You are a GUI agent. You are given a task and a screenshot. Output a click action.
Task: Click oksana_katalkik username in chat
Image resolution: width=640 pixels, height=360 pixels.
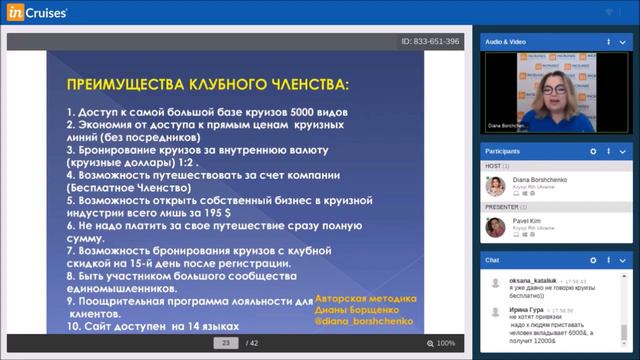coord(533,281)
